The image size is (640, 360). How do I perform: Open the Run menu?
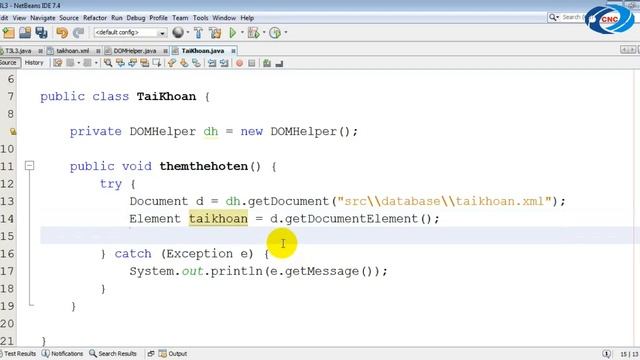[117, 18]
